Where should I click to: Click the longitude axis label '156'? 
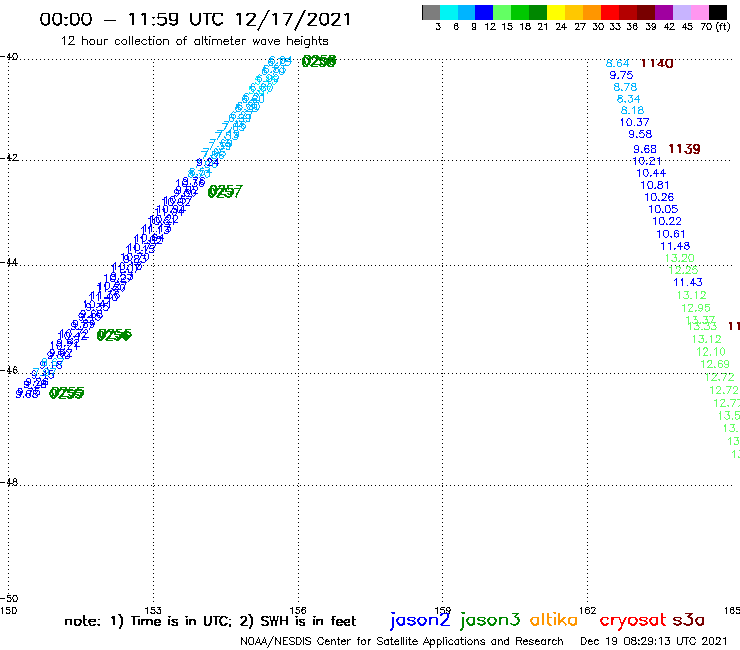coord(298,611)
